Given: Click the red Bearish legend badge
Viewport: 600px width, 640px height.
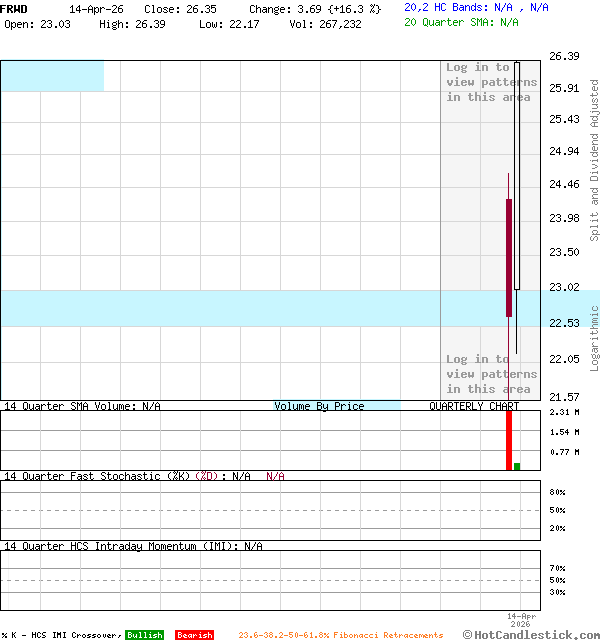Looking at the screenshot, I should (194, 635).
